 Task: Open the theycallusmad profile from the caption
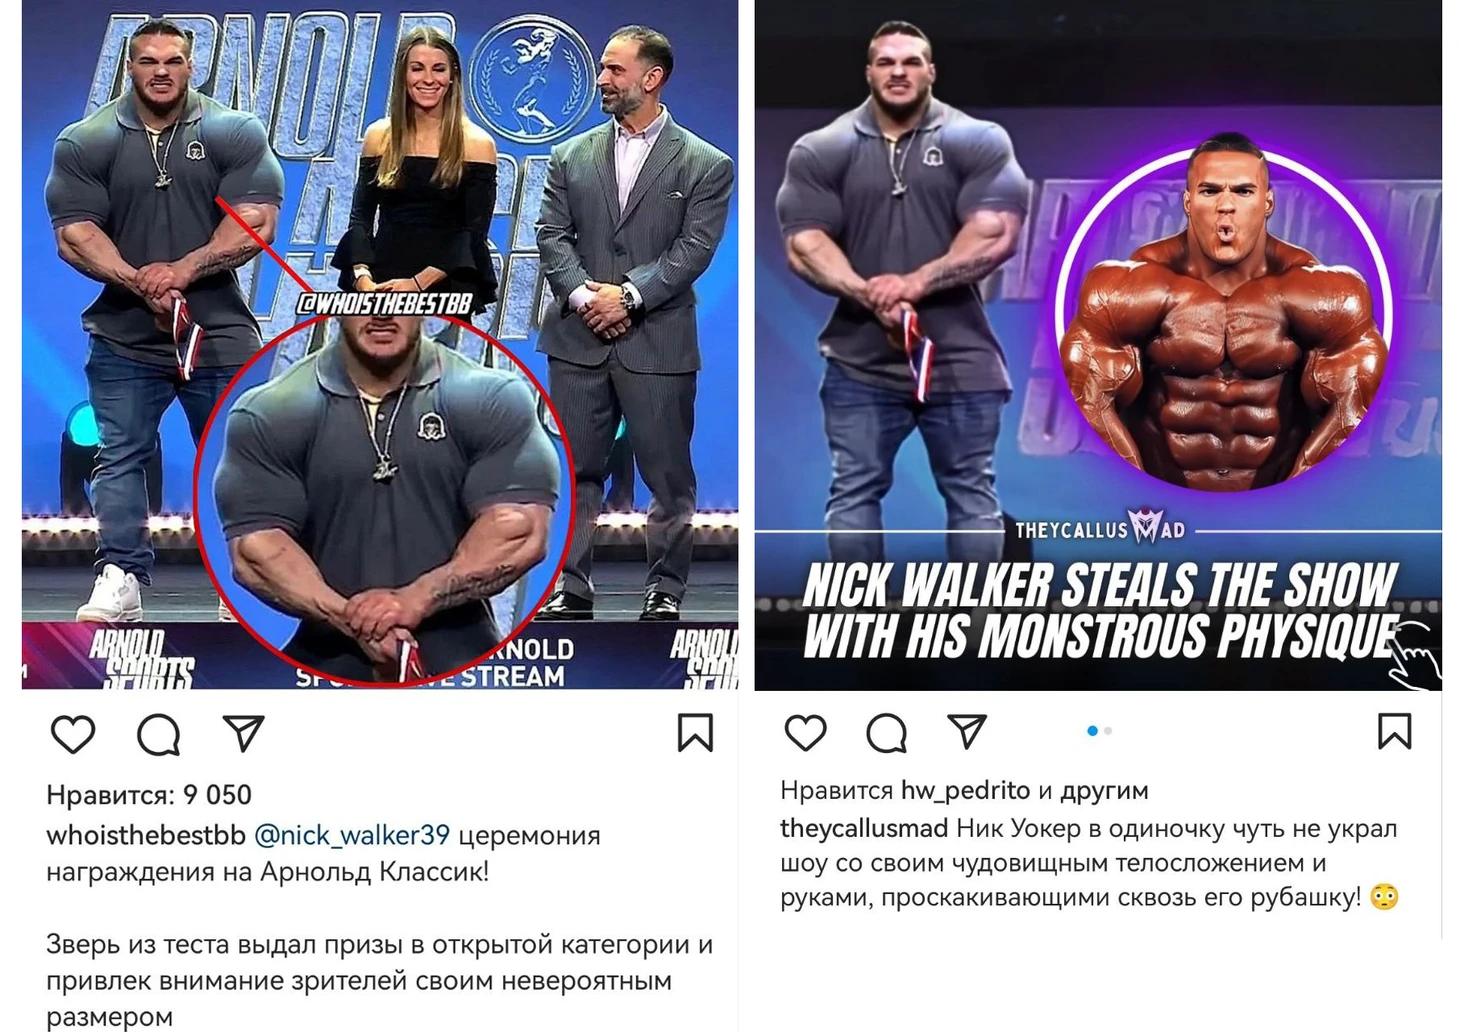(x=864, y=829)
